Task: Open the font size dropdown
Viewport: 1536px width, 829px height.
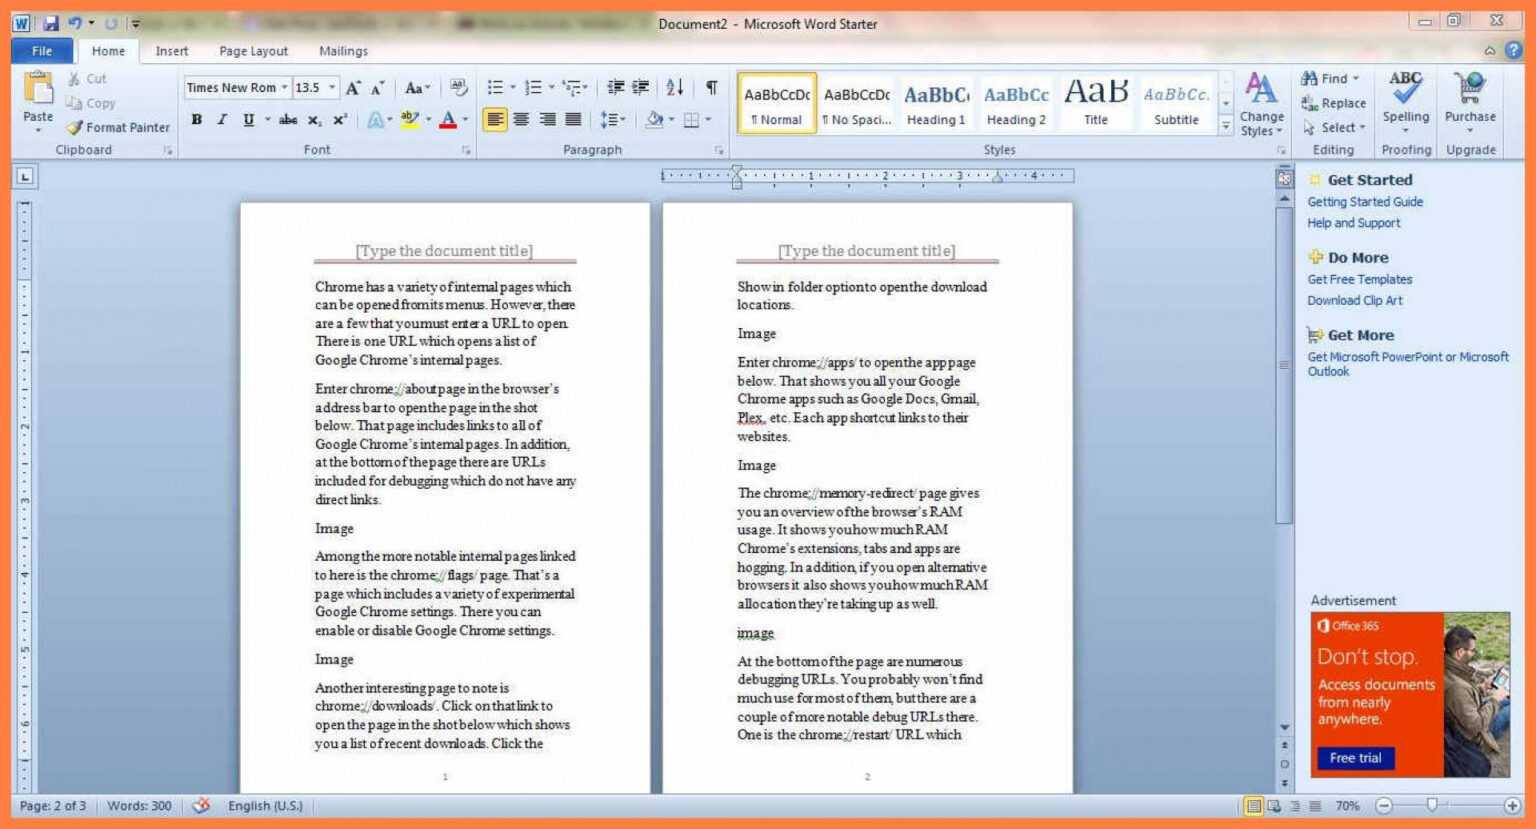Action: [x=330, y=87]
